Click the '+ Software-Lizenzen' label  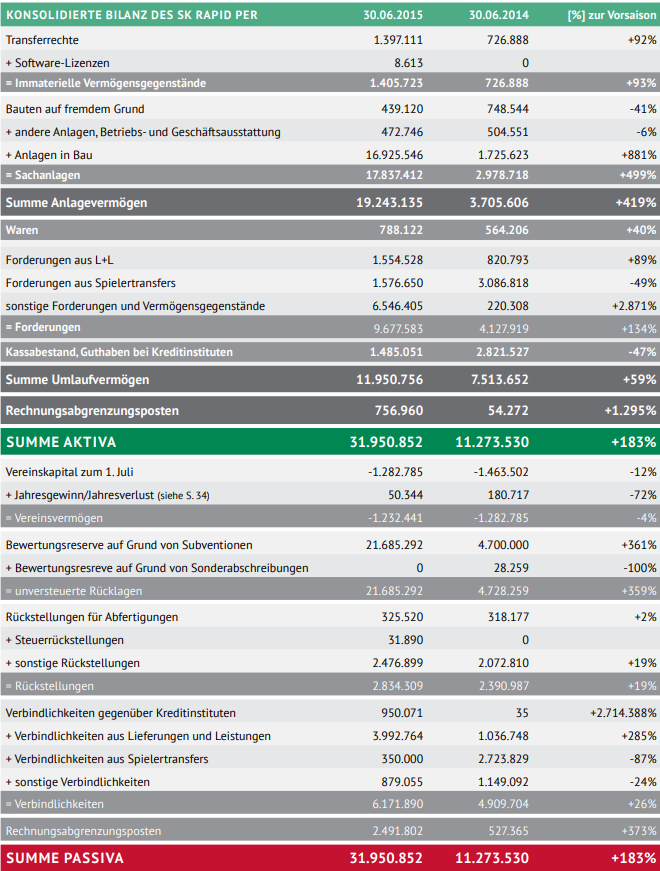58,63
